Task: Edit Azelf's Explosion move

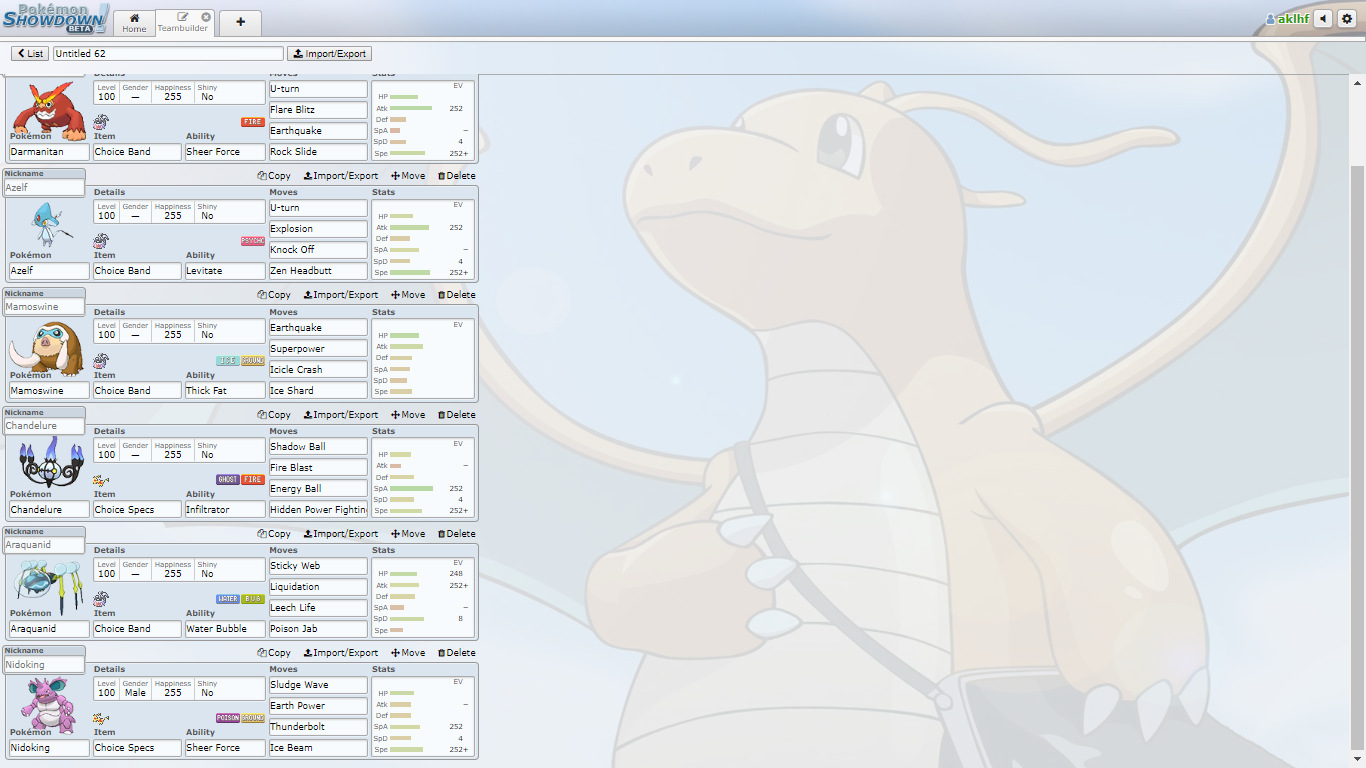Action: [318, 229]
